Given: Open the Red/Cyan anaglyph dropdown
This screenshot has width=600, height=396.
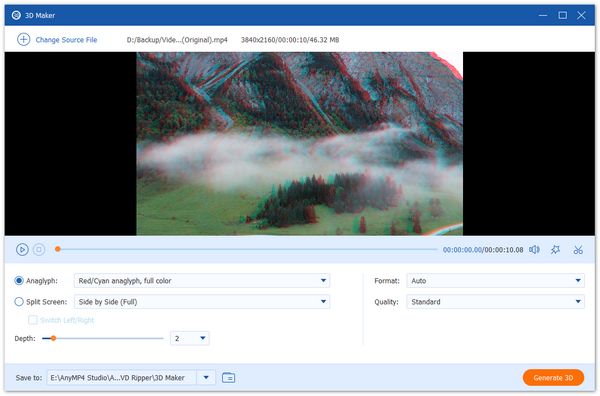Looking at the screenshot, I should pyautogui.click(x=202, y=281).
